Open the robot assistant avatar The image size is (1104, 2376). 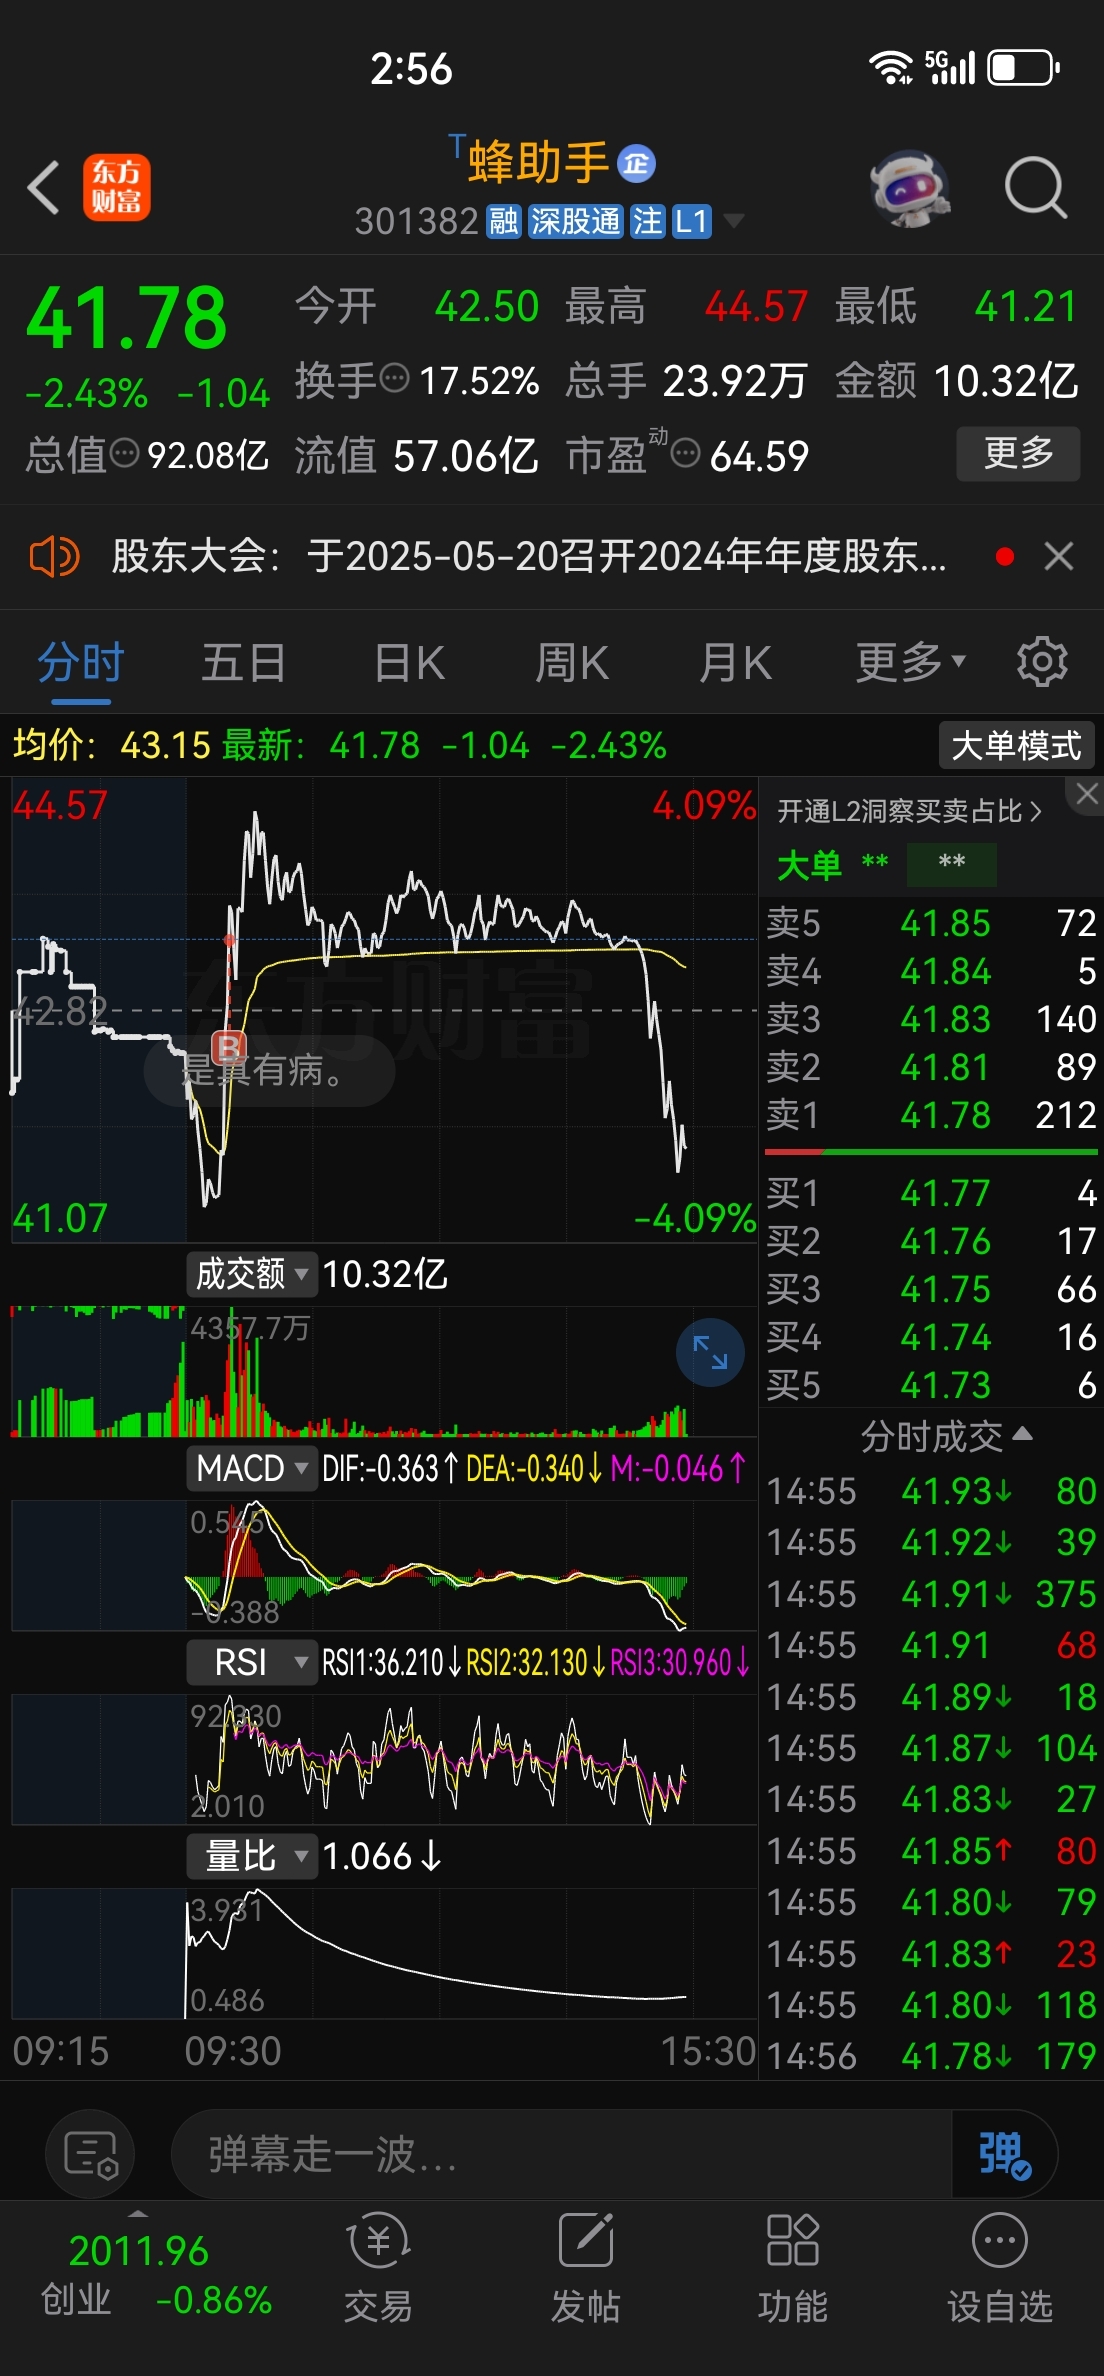(908, 187)
